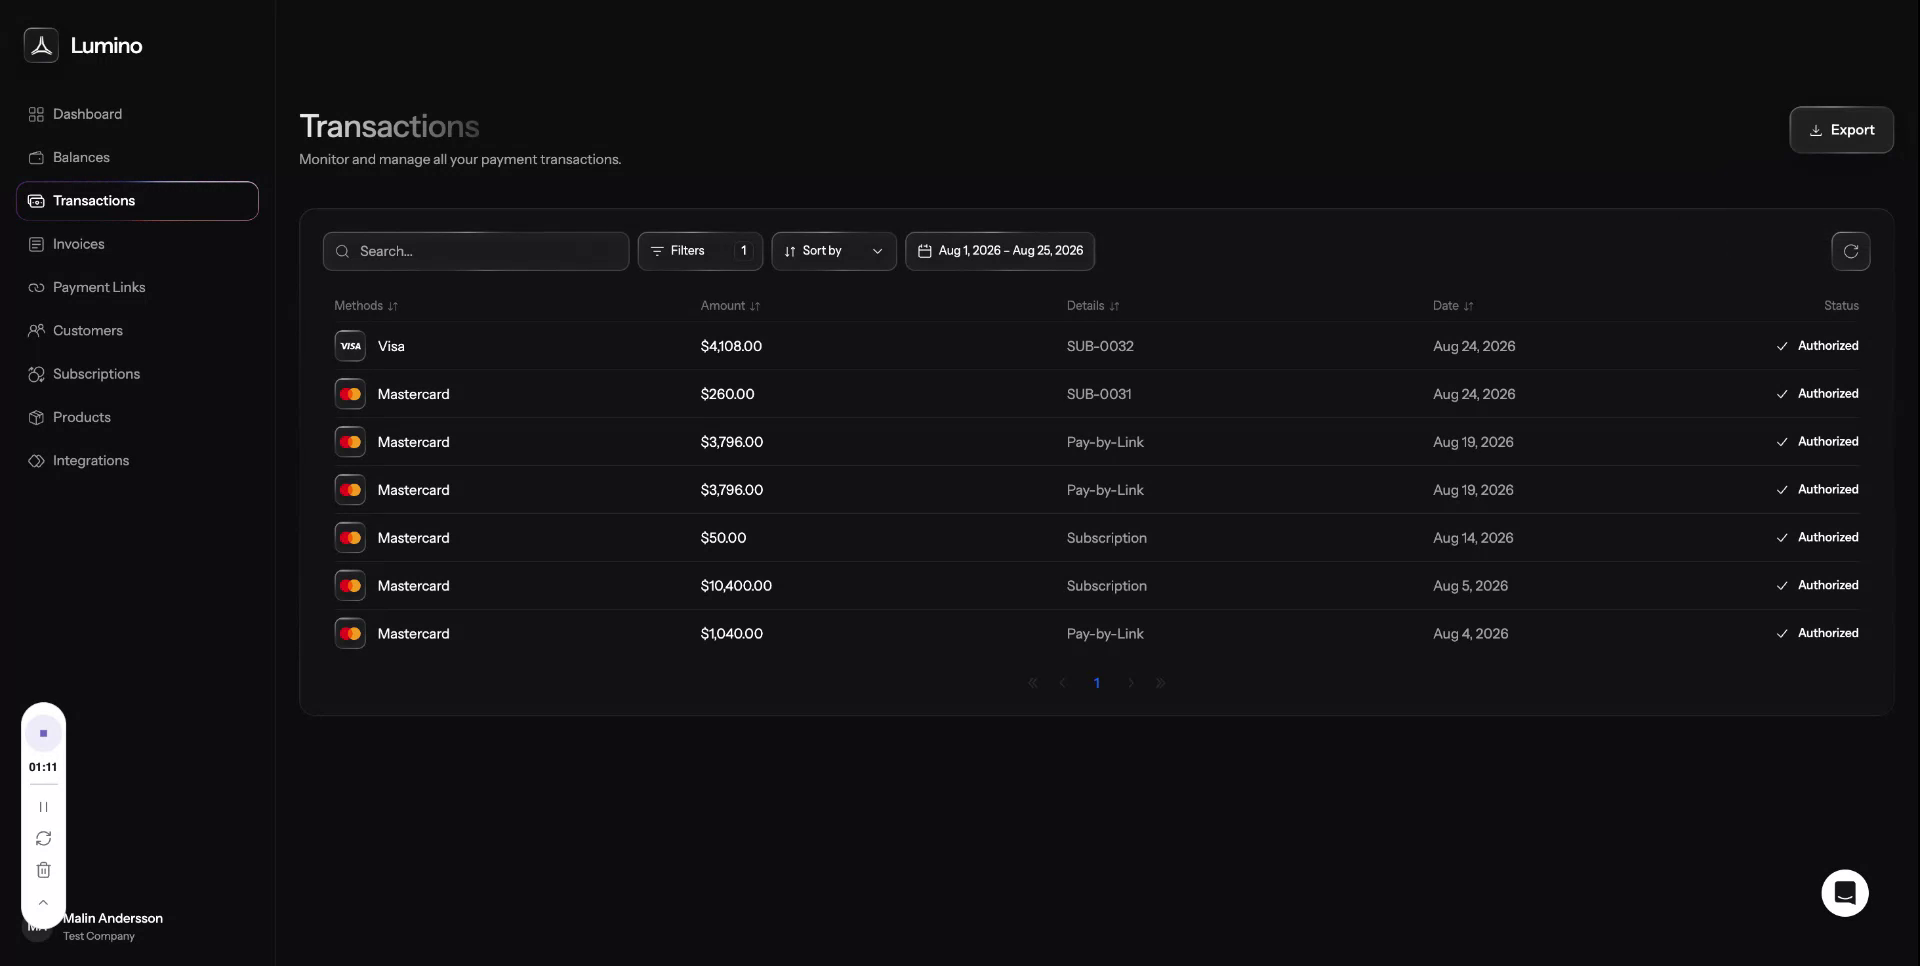Restart recording with the loop icon
The image size is (1920, 966).
[43, 839]
